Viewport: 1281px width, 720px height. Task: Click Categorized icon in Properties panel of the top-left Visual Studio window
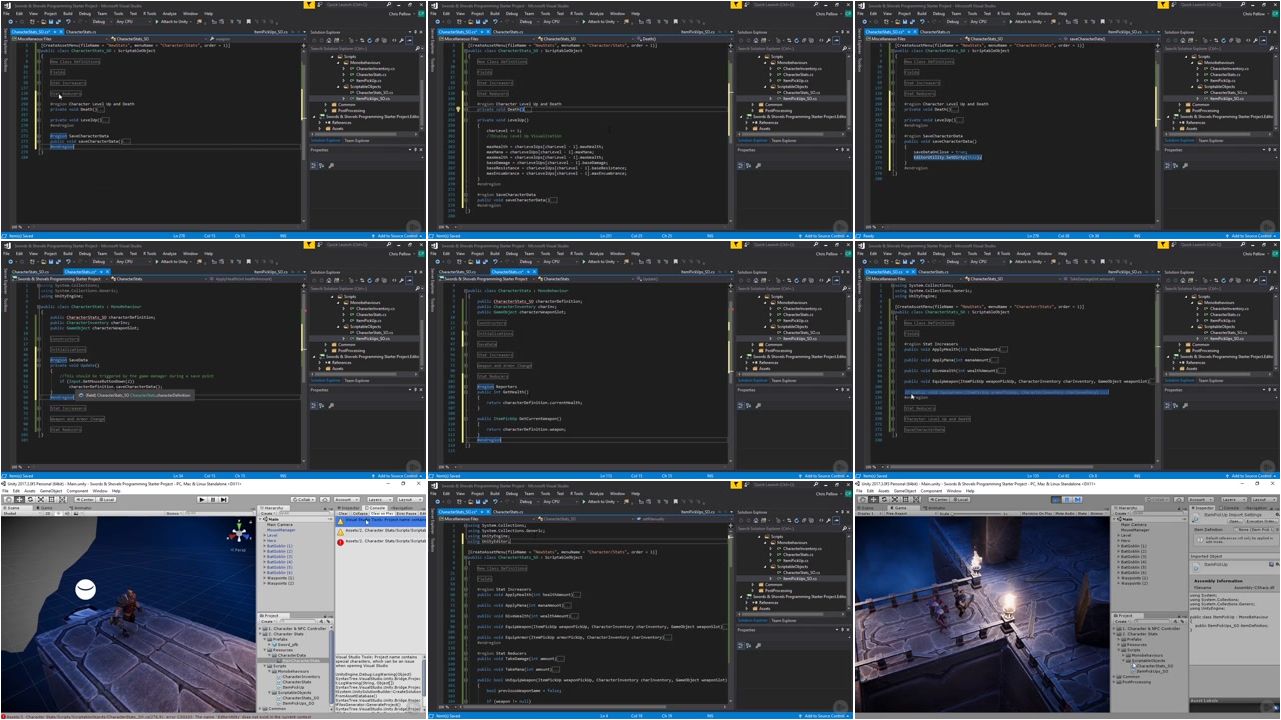313,164
